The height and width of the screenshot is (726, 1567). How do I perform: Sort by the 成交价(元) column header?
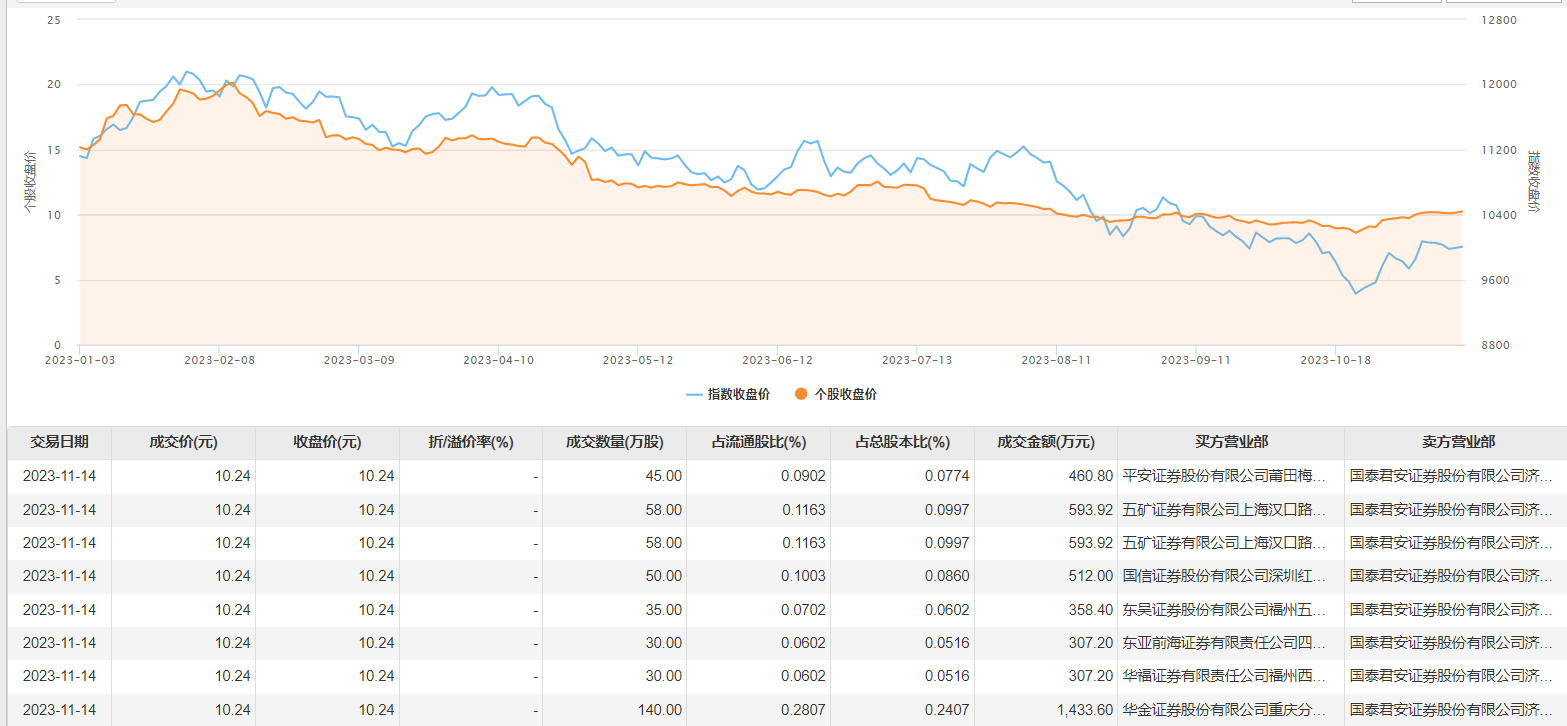(183, 442)
